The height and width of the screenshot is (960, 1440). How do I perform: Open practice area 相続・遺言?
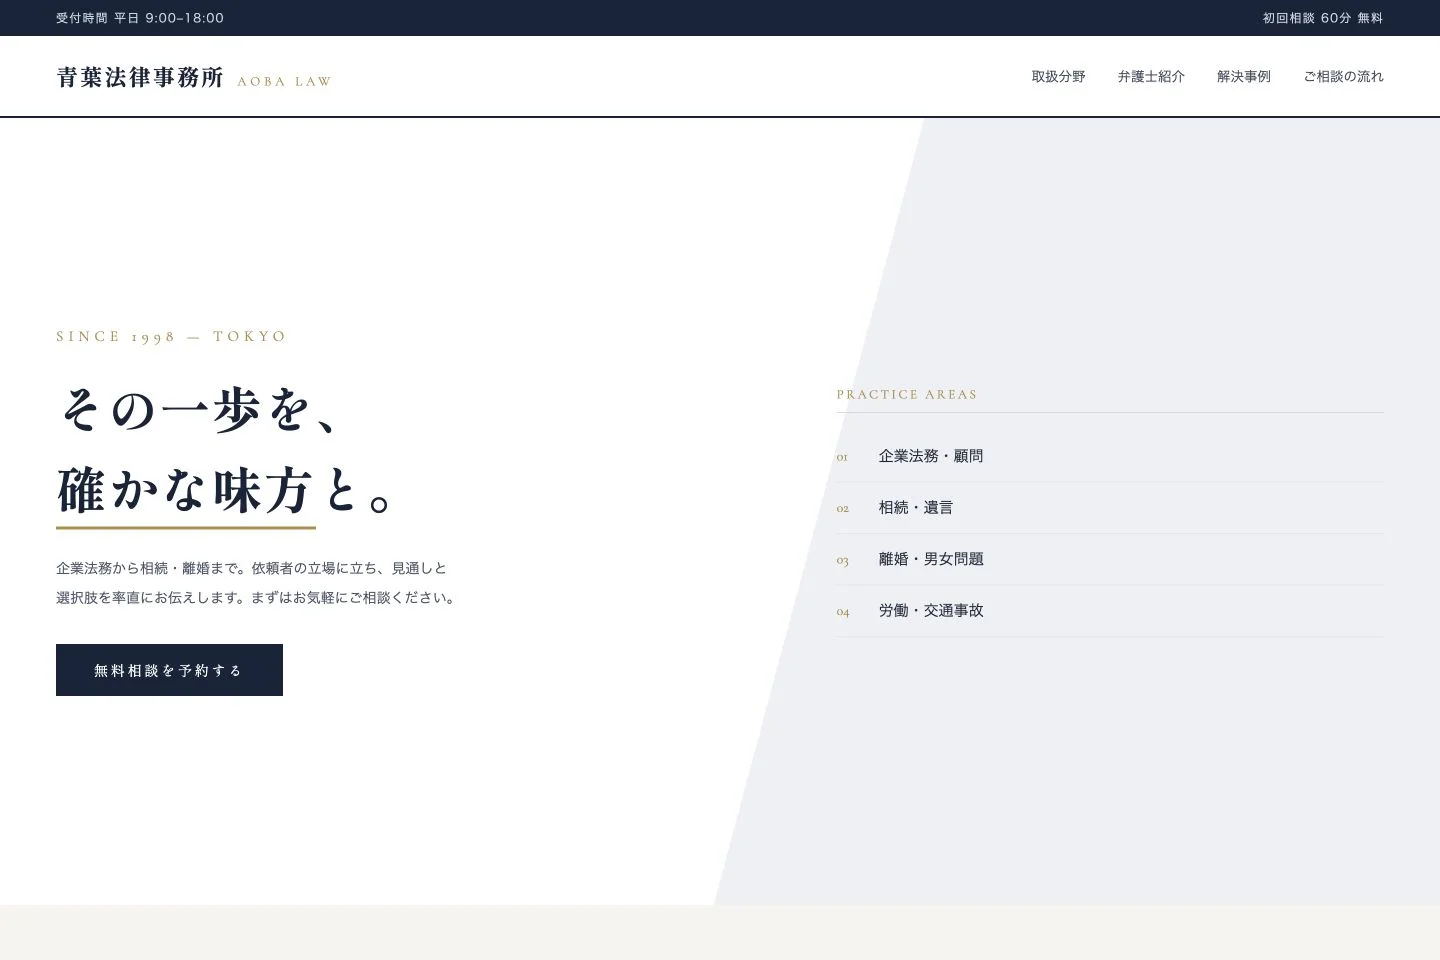click(x=1110, y=508)
